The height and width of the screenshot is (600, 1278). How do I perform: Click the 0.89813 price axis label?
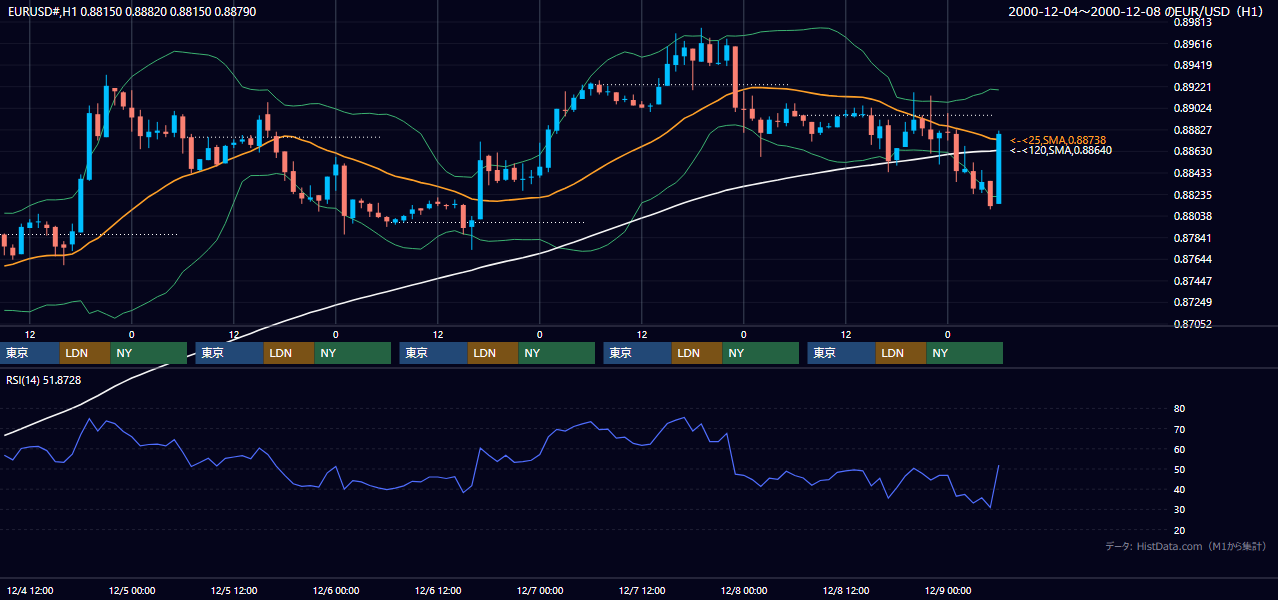coord(1192,22)
